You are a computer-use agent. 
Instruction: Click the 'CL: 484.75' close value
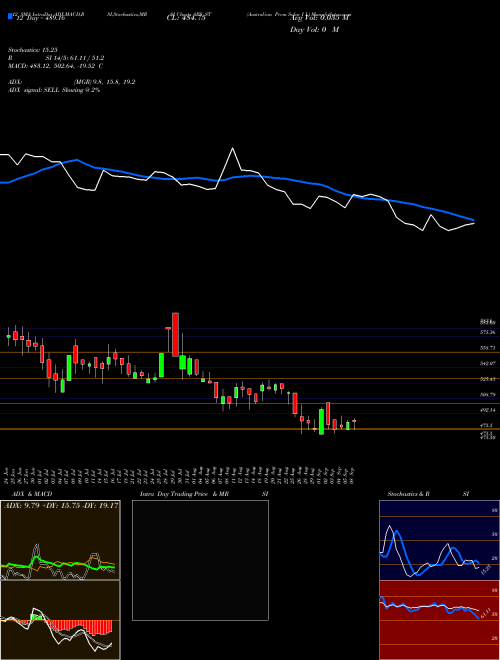pos(186,19)
